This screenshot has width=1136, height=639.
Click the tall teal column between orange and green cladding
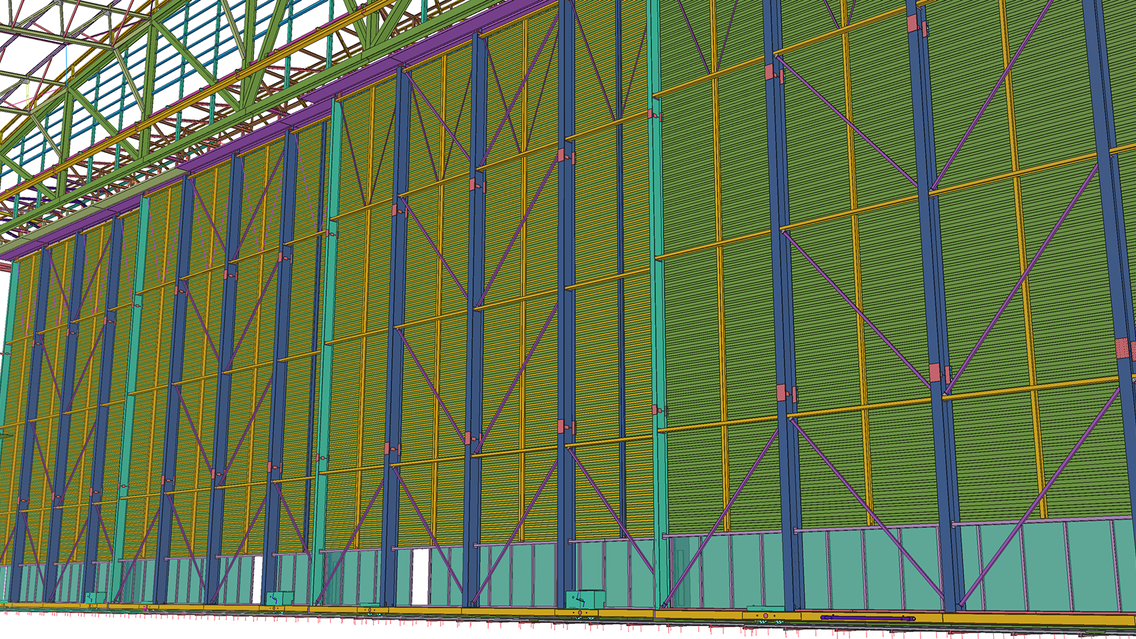[x=655, y=300]
